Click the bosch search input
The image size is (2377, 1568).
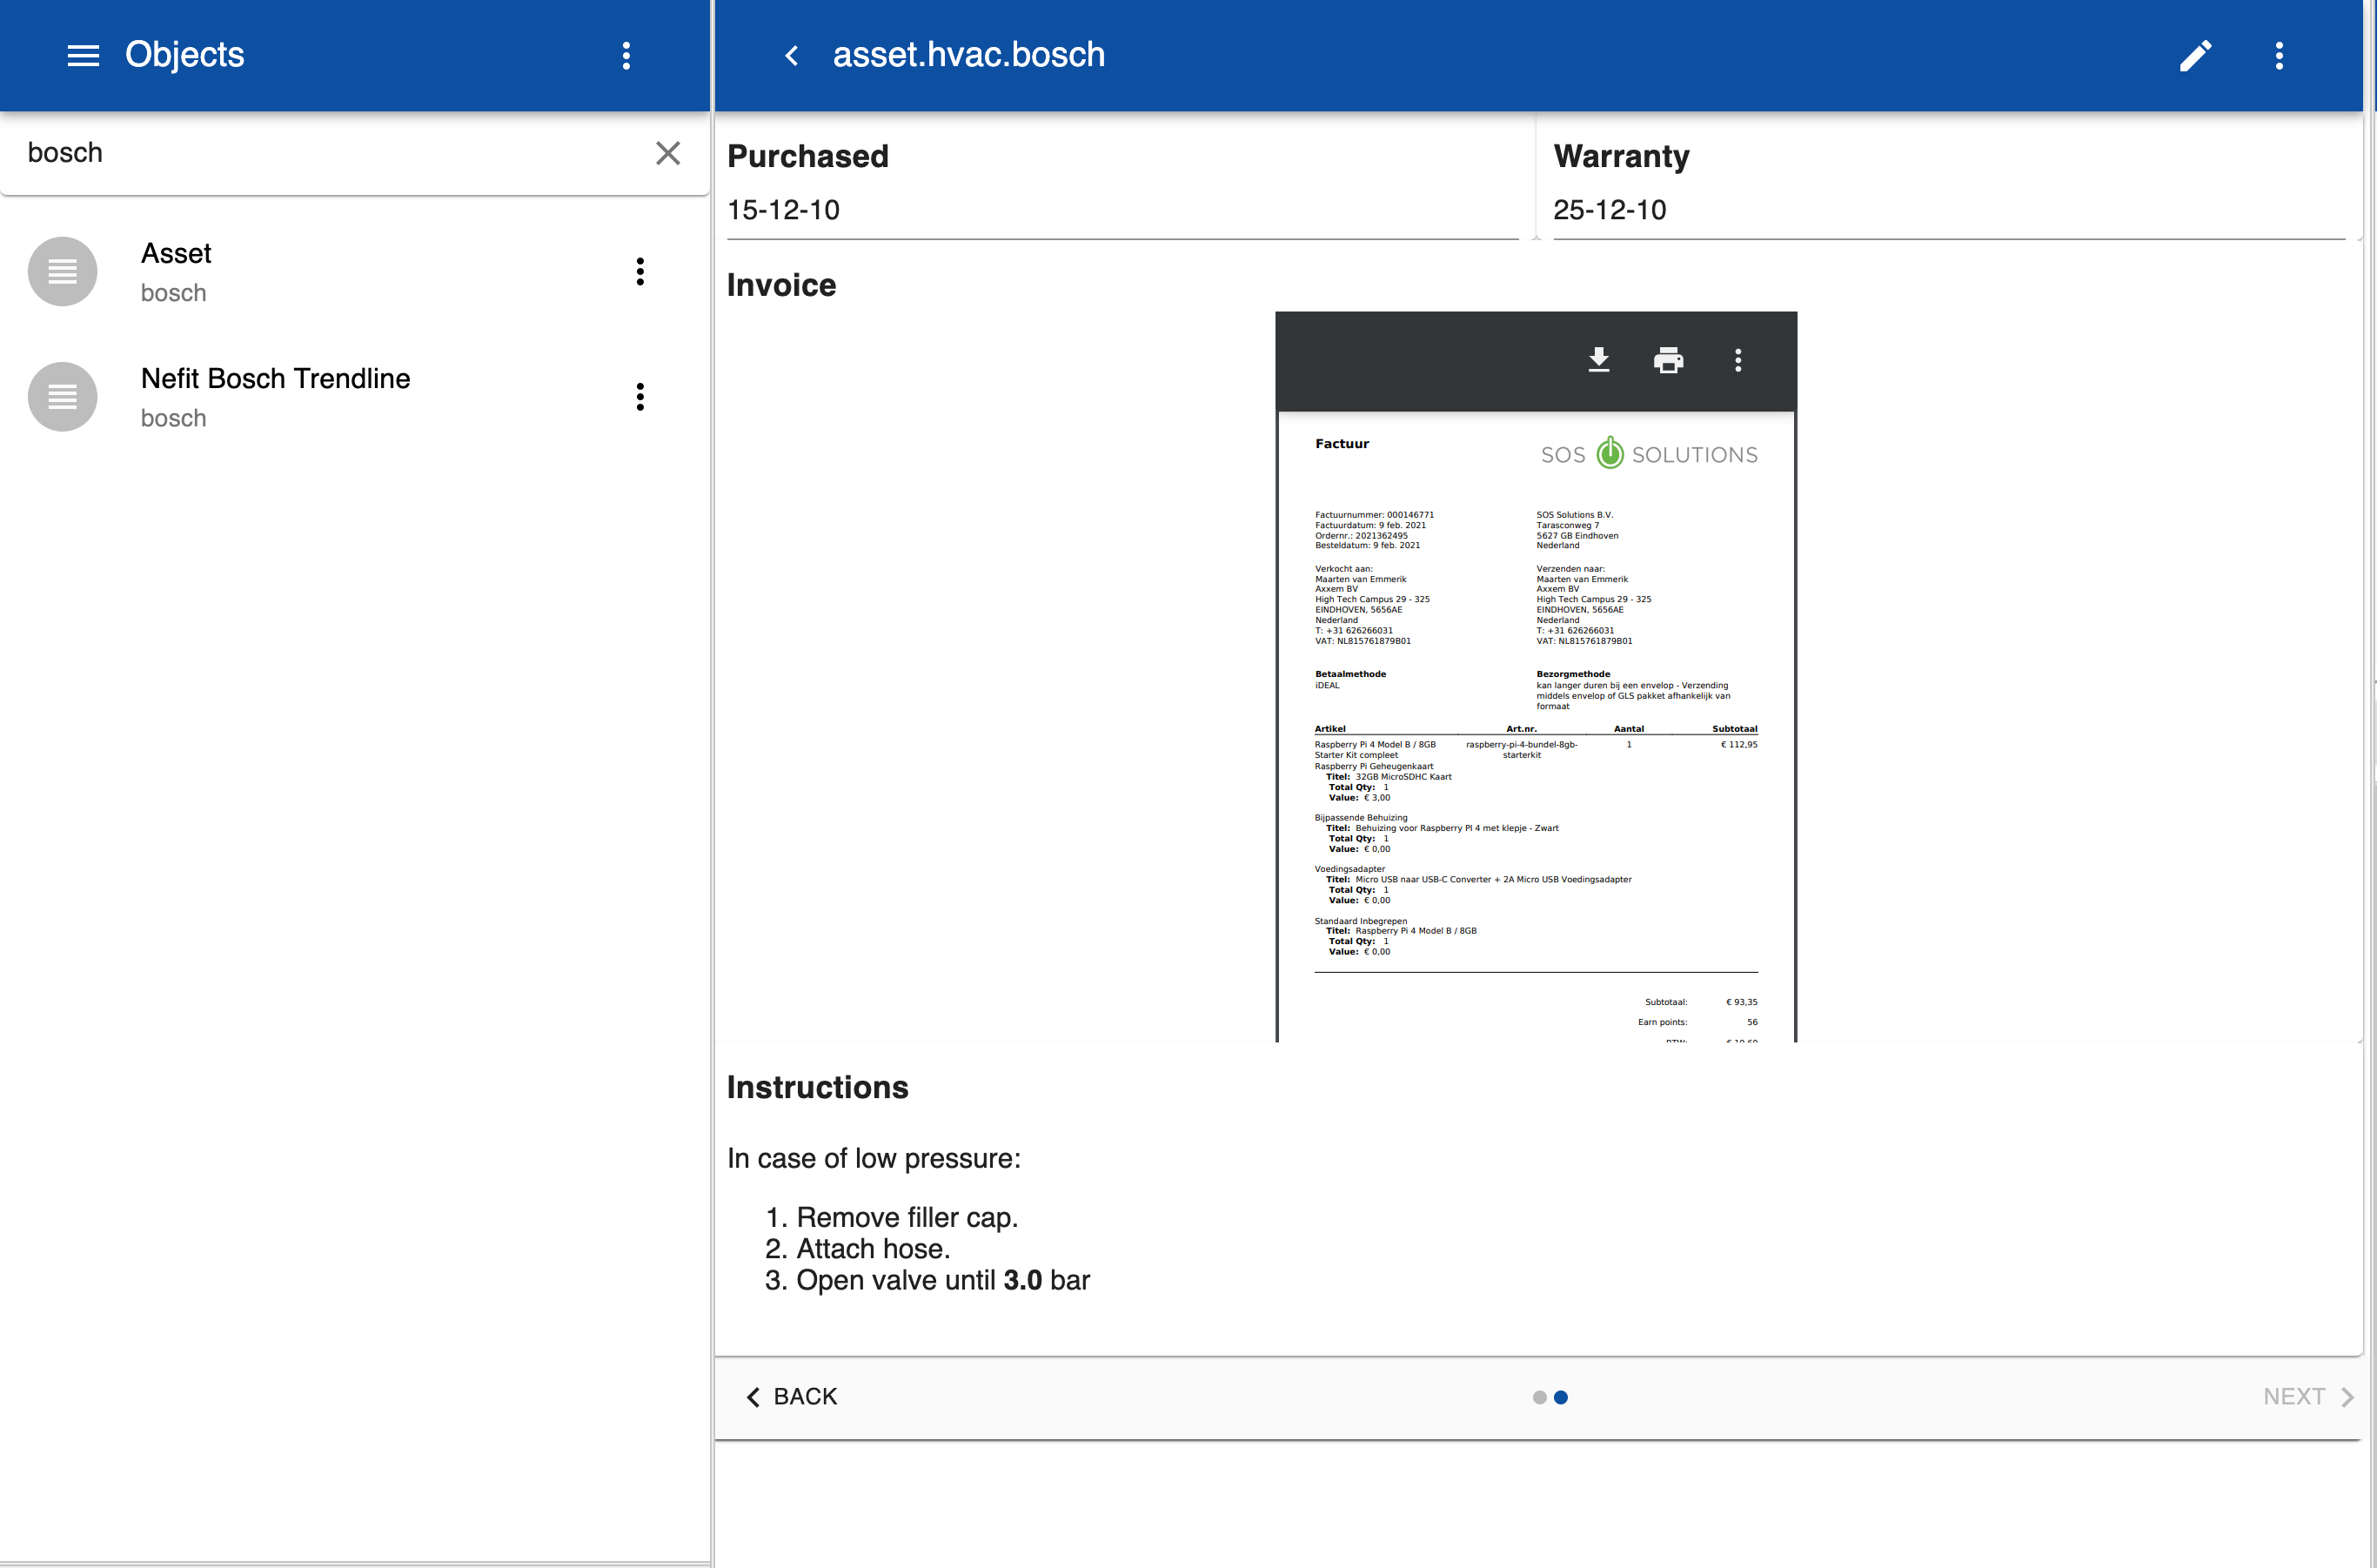330,153
